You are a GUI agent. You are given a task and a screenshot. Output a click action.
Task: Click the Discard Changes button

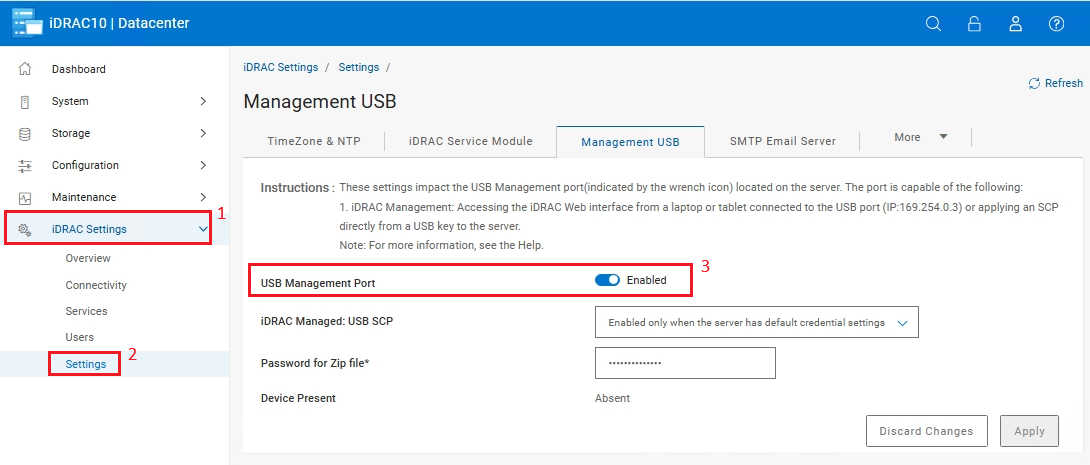(927, 431)
